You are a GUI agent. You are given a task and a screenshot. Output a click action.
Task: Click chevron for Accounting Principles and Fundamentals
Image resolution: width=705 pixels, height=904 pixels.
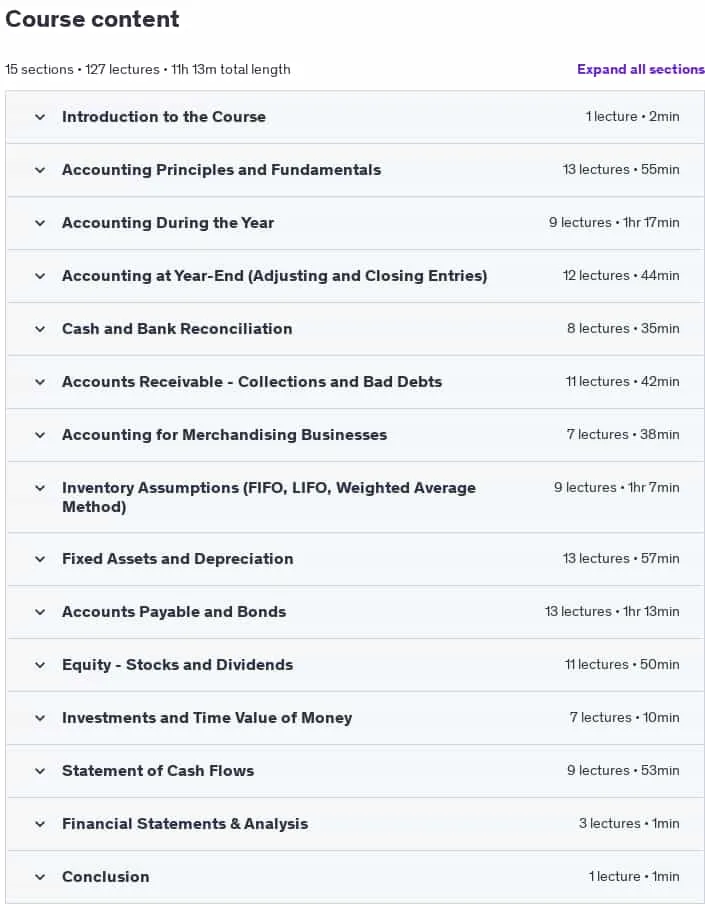pyautogui.click(x=40, y=170)
